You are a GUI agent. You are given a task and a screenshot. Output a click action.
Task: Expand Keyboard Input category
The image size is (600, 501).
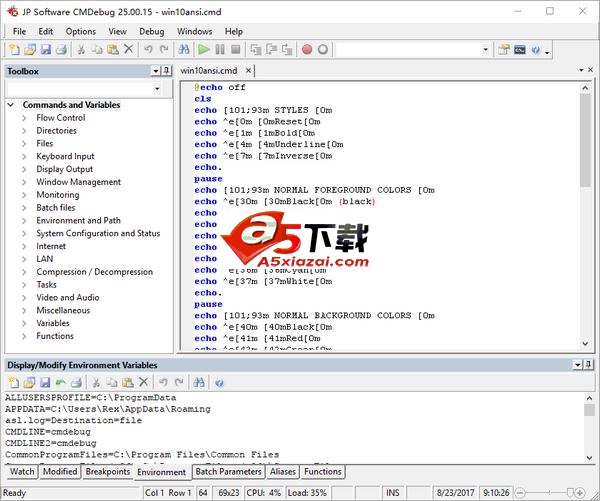click(24, 156)
